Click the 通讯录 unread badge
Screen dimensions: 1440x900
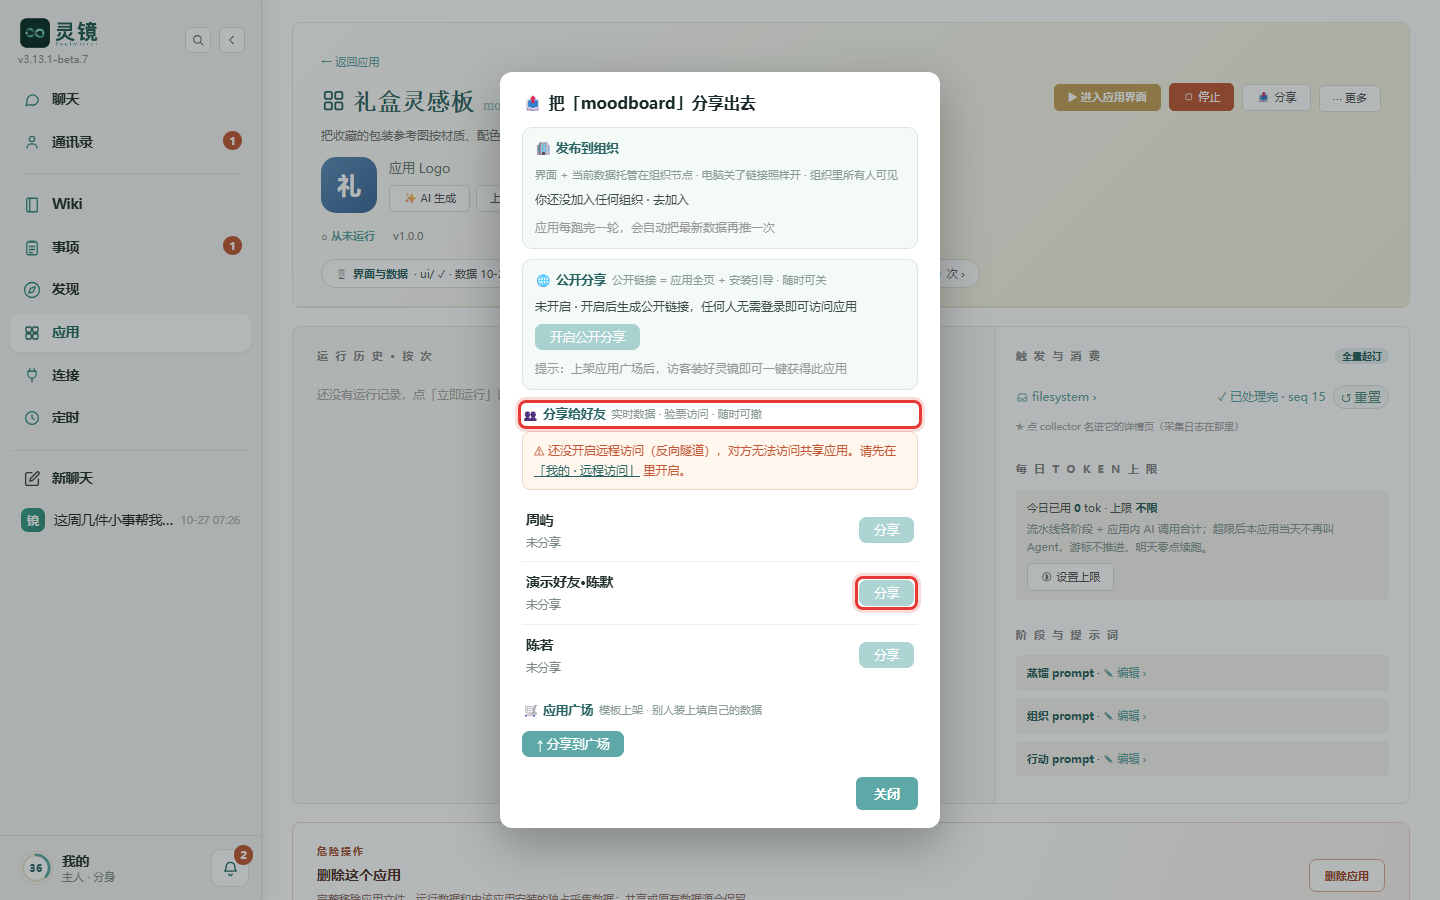pyautogui.click(x=232, y=141)
